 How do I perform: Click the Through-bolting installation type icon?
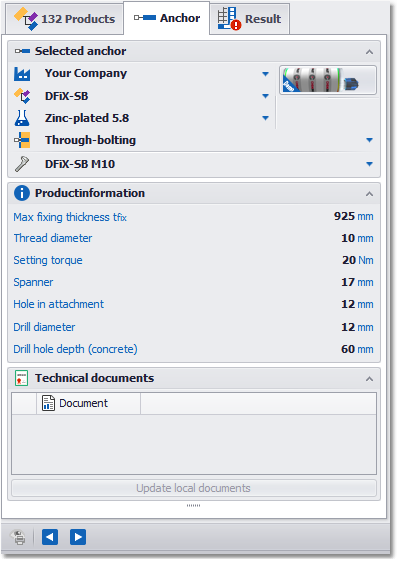(x=22, y=140)
